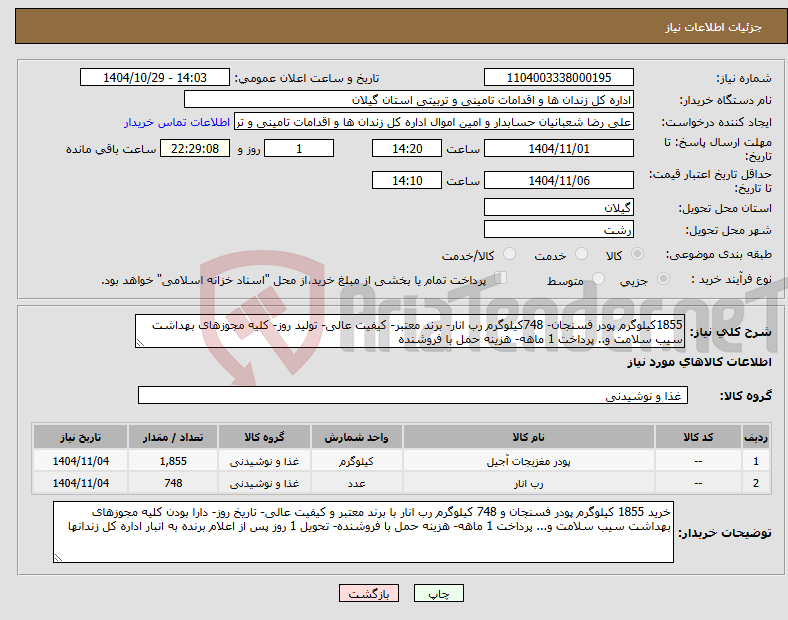Image resolution: width=788 pixels, height=620 pixels.
Task: Click the quantity cell 748
Action: point(173,483)
